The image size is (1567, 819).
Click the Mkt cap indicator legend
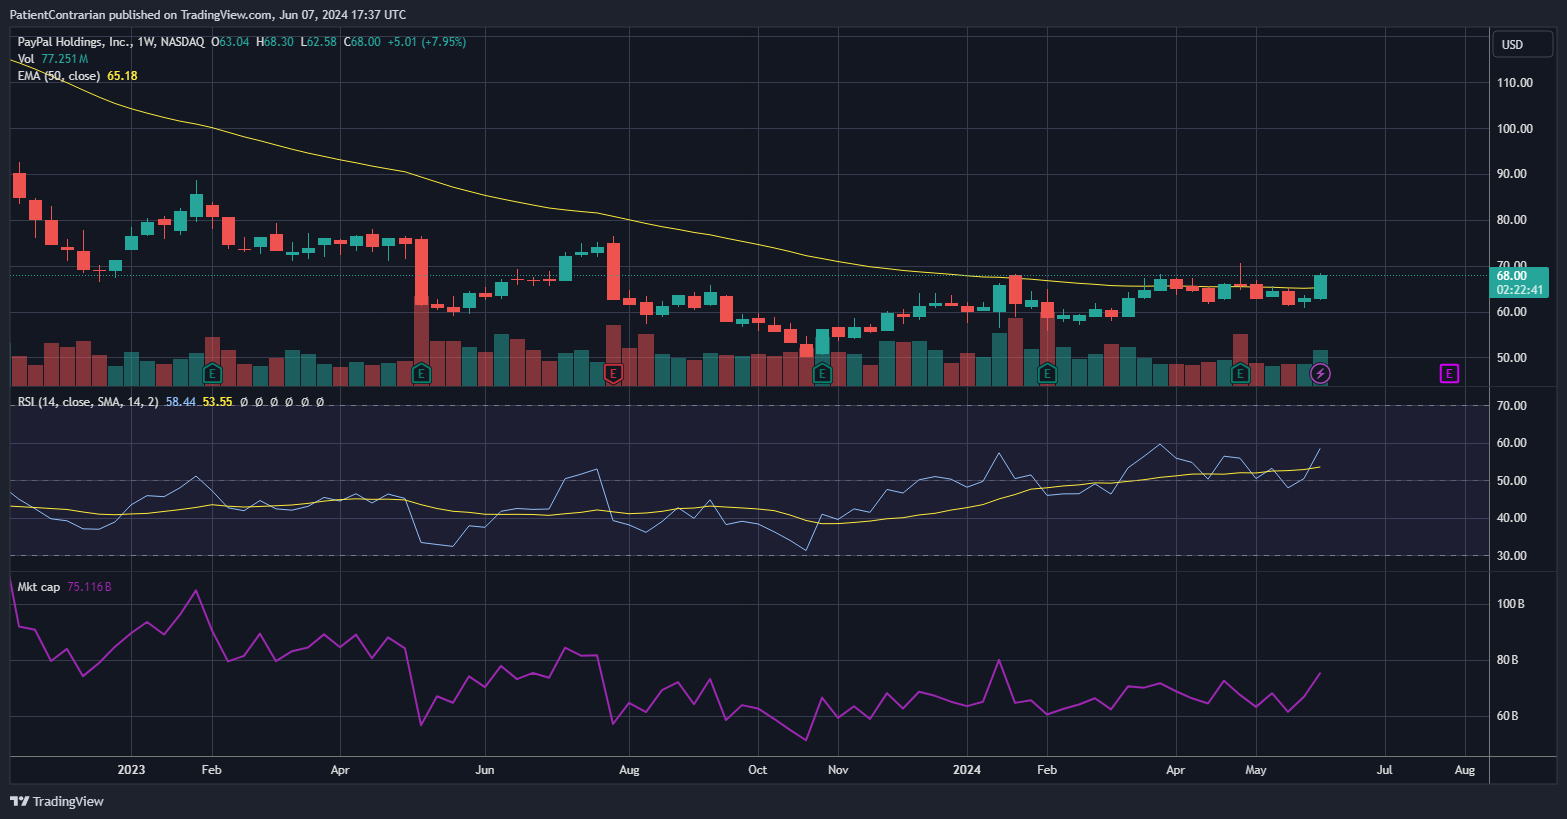click(x=39, y=587)
